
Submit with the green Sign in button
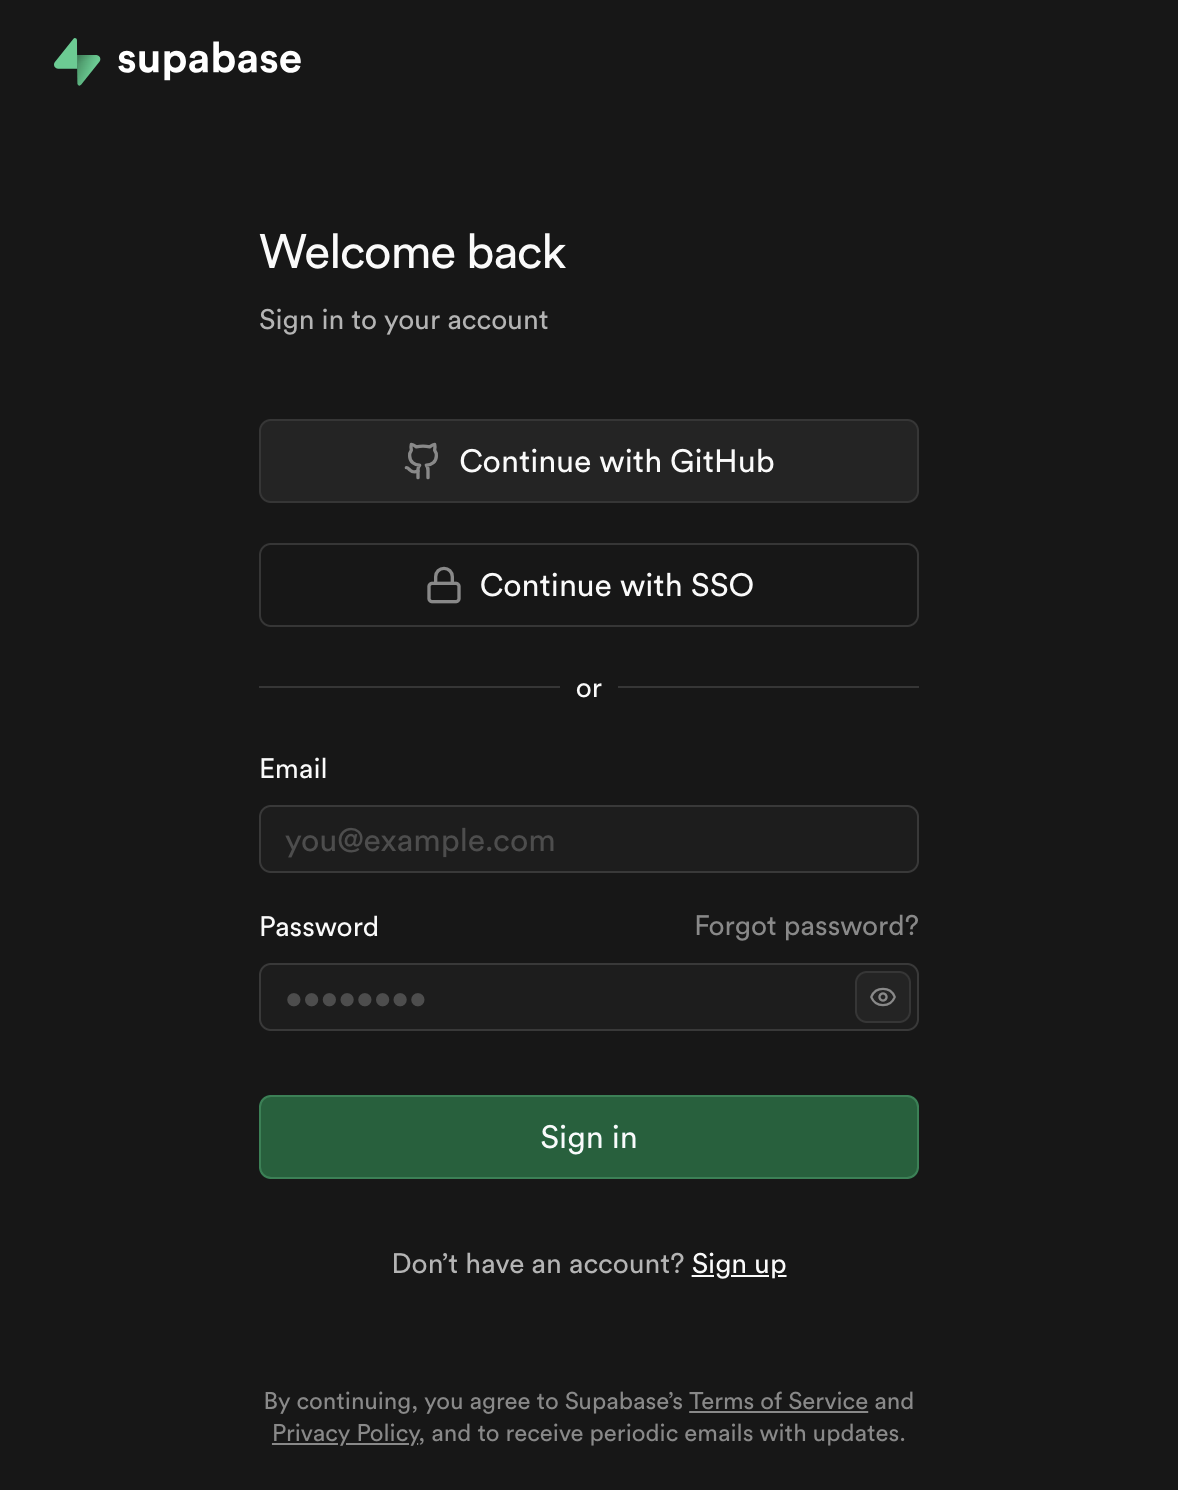point(589,1137)
